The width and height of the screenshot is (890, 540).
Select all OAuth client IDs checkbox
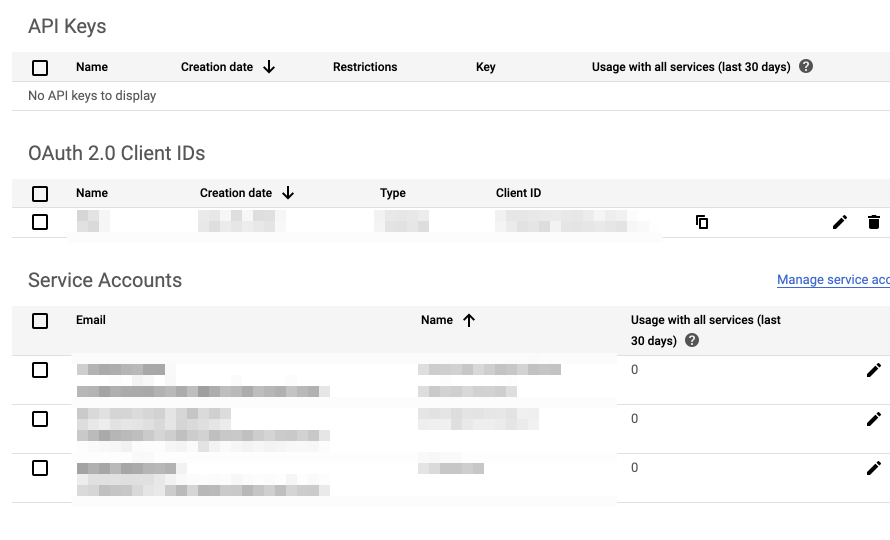click(x=40, y=194)
